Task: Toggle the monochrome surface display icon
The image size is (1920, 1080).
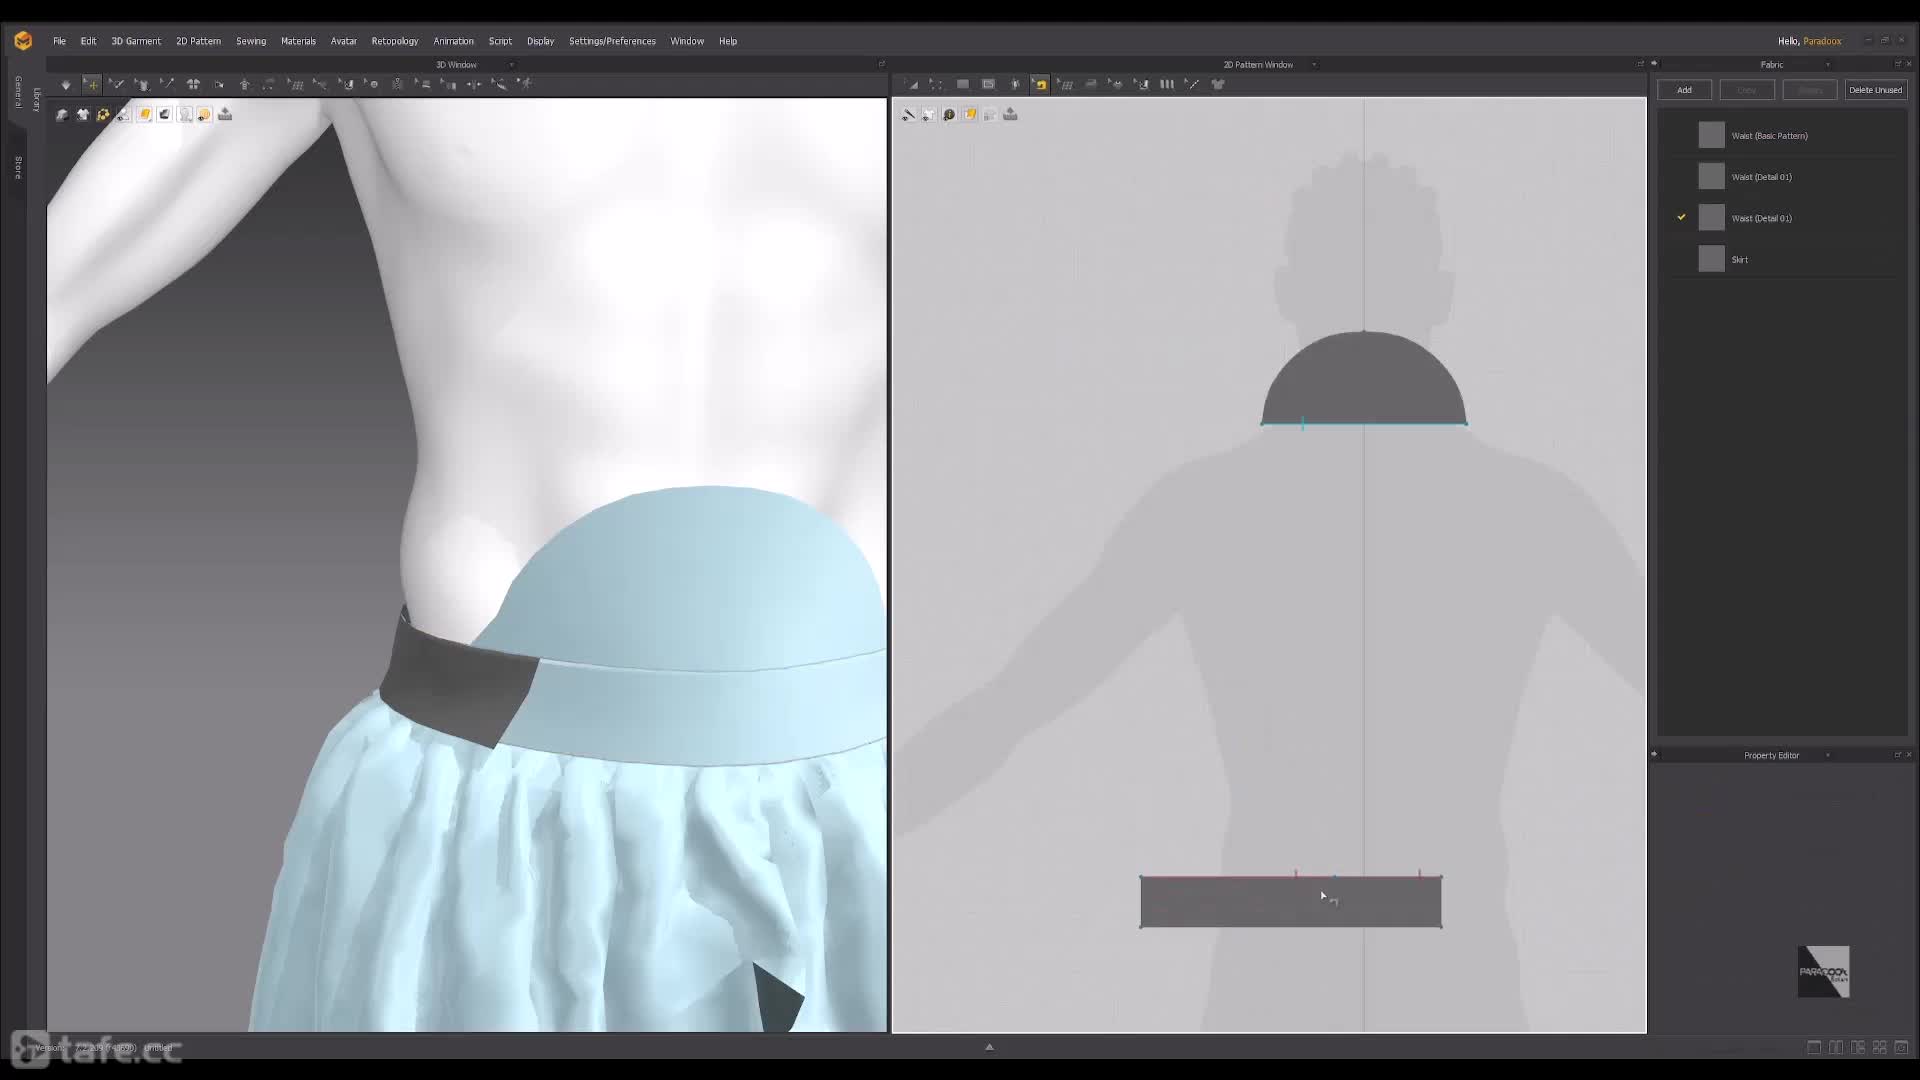Action: [x=164, y=115]
